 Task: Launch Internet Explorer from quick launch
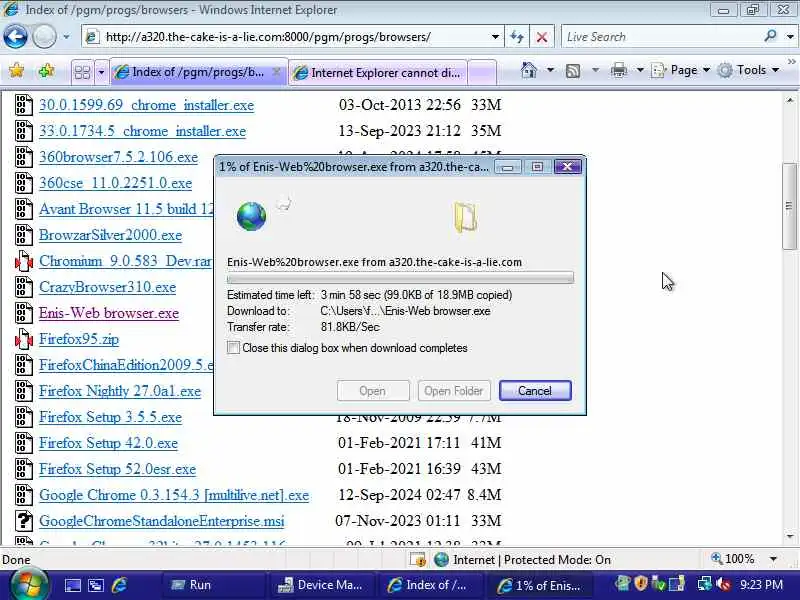pos(119,585)
